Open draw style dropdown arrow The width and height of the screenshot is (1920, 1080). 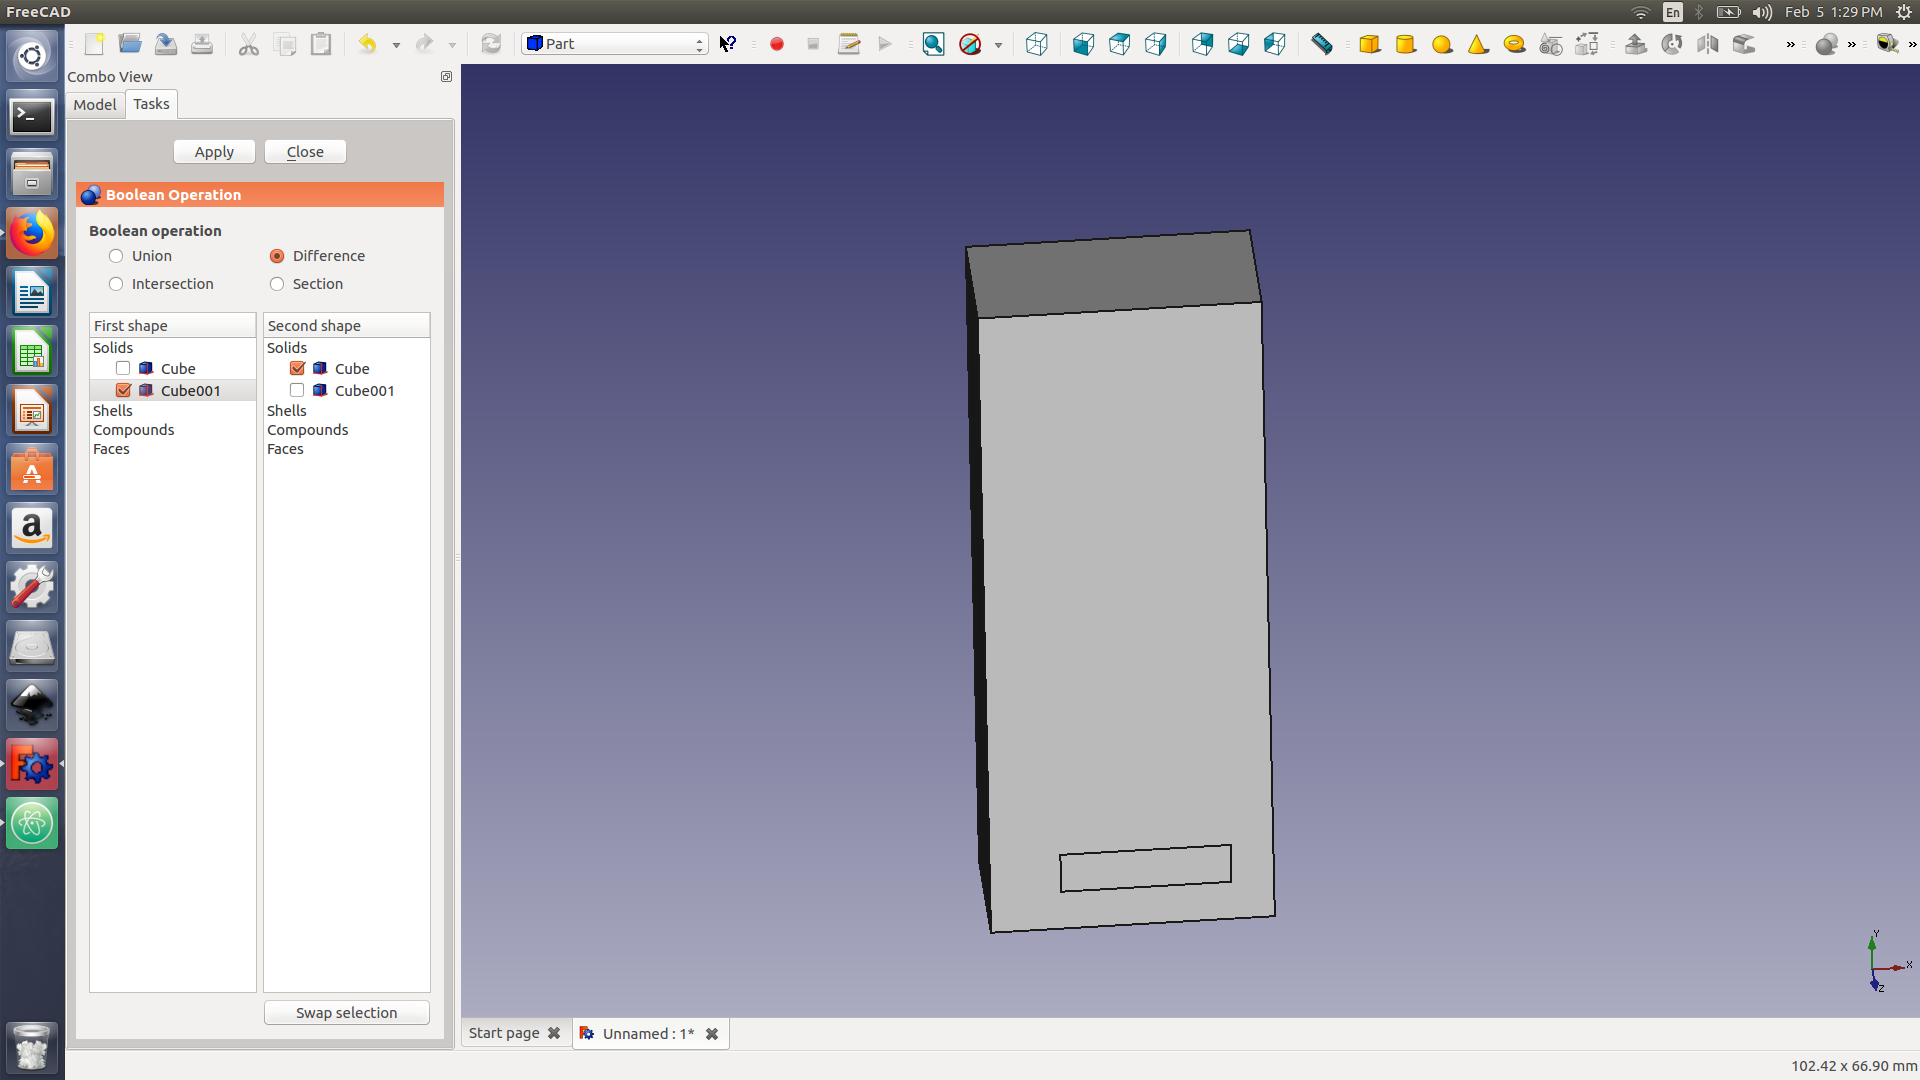point(998,45)
